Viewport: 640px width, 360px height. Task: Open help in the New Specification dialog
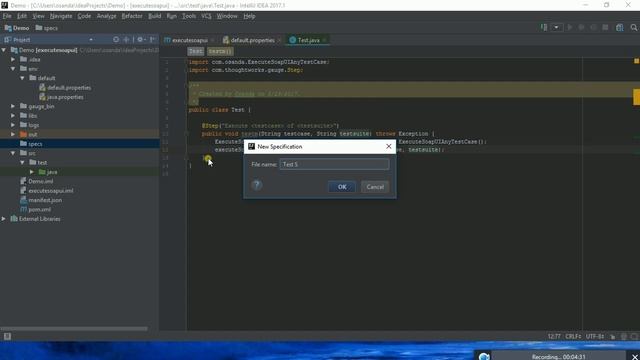257,185
